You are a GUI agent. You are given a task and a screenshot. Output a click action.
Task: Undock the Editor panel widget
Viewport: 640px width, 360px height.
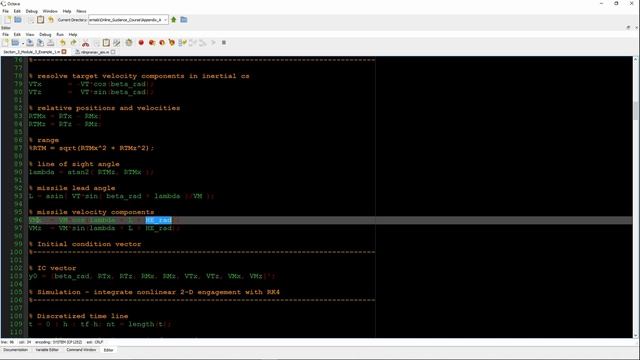(628, 27)
